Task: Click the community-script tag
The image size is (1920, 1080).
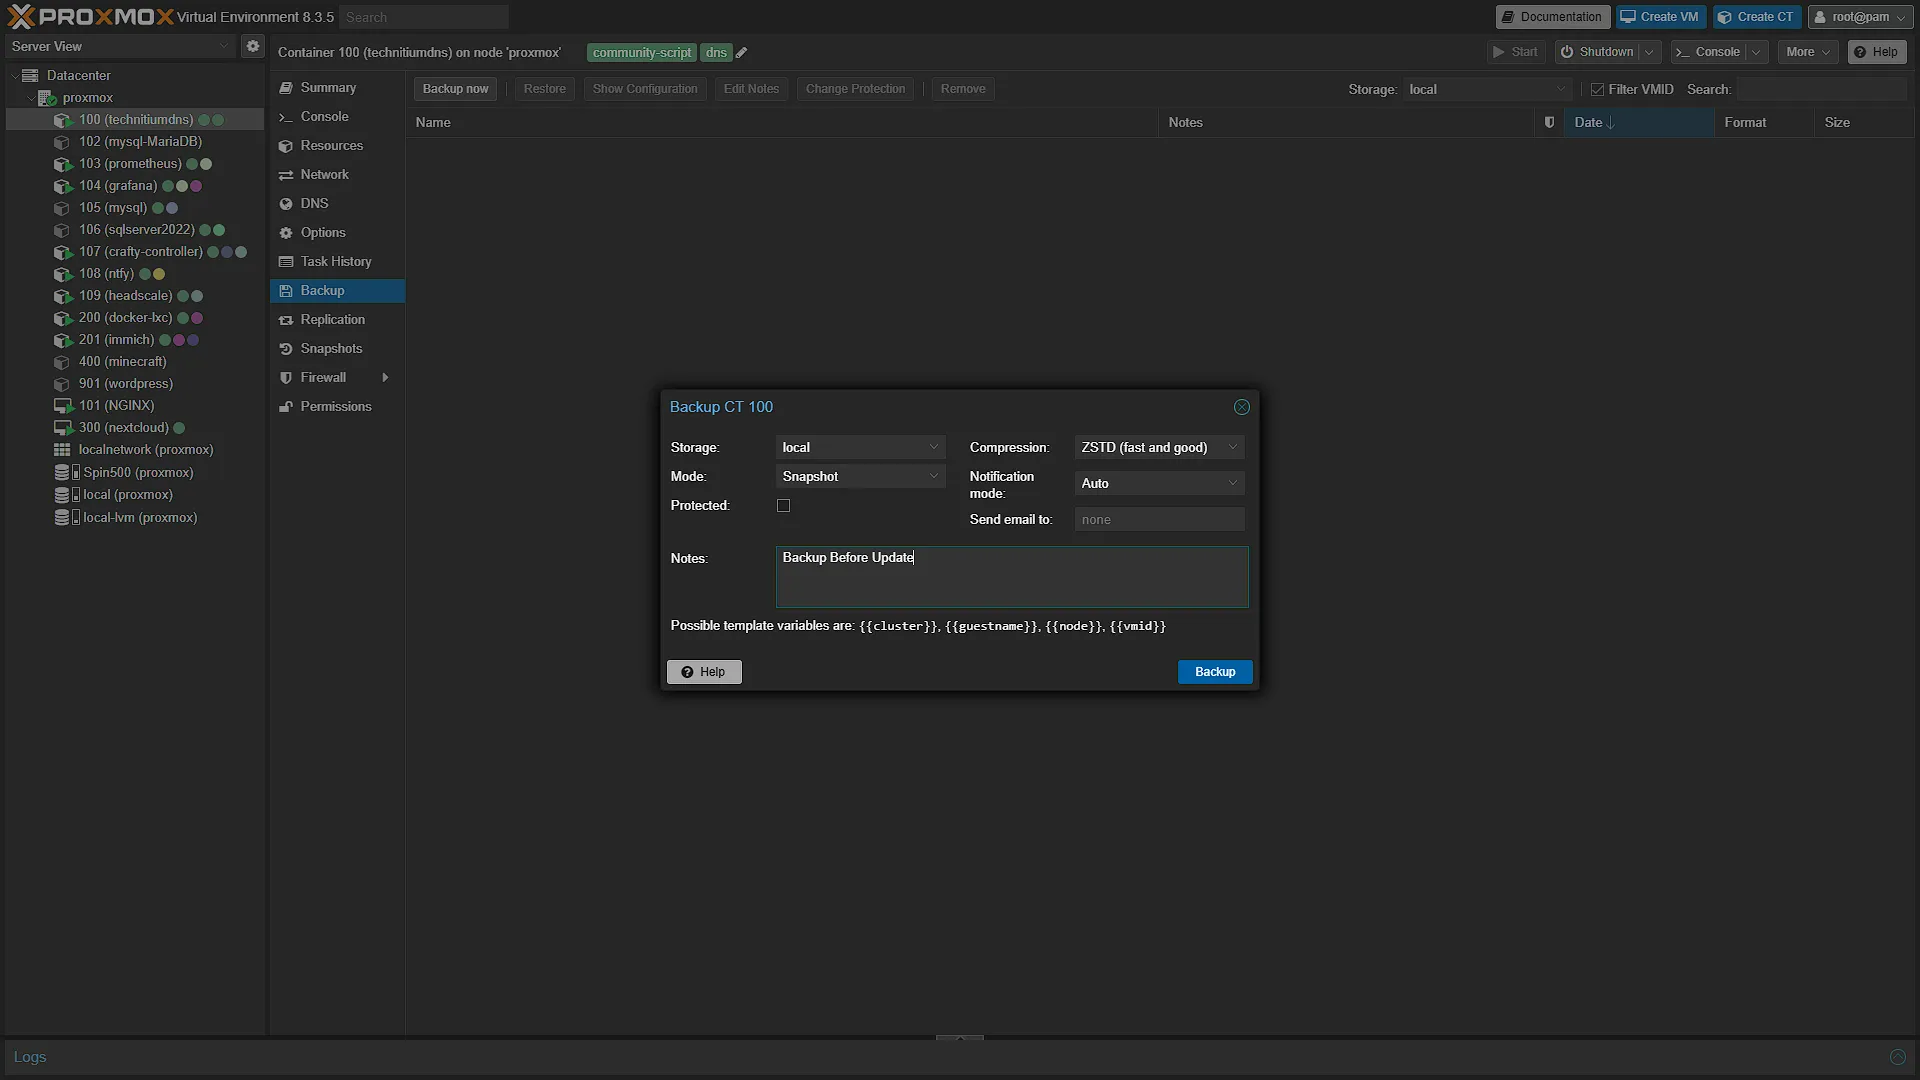Action: (642, 53)
